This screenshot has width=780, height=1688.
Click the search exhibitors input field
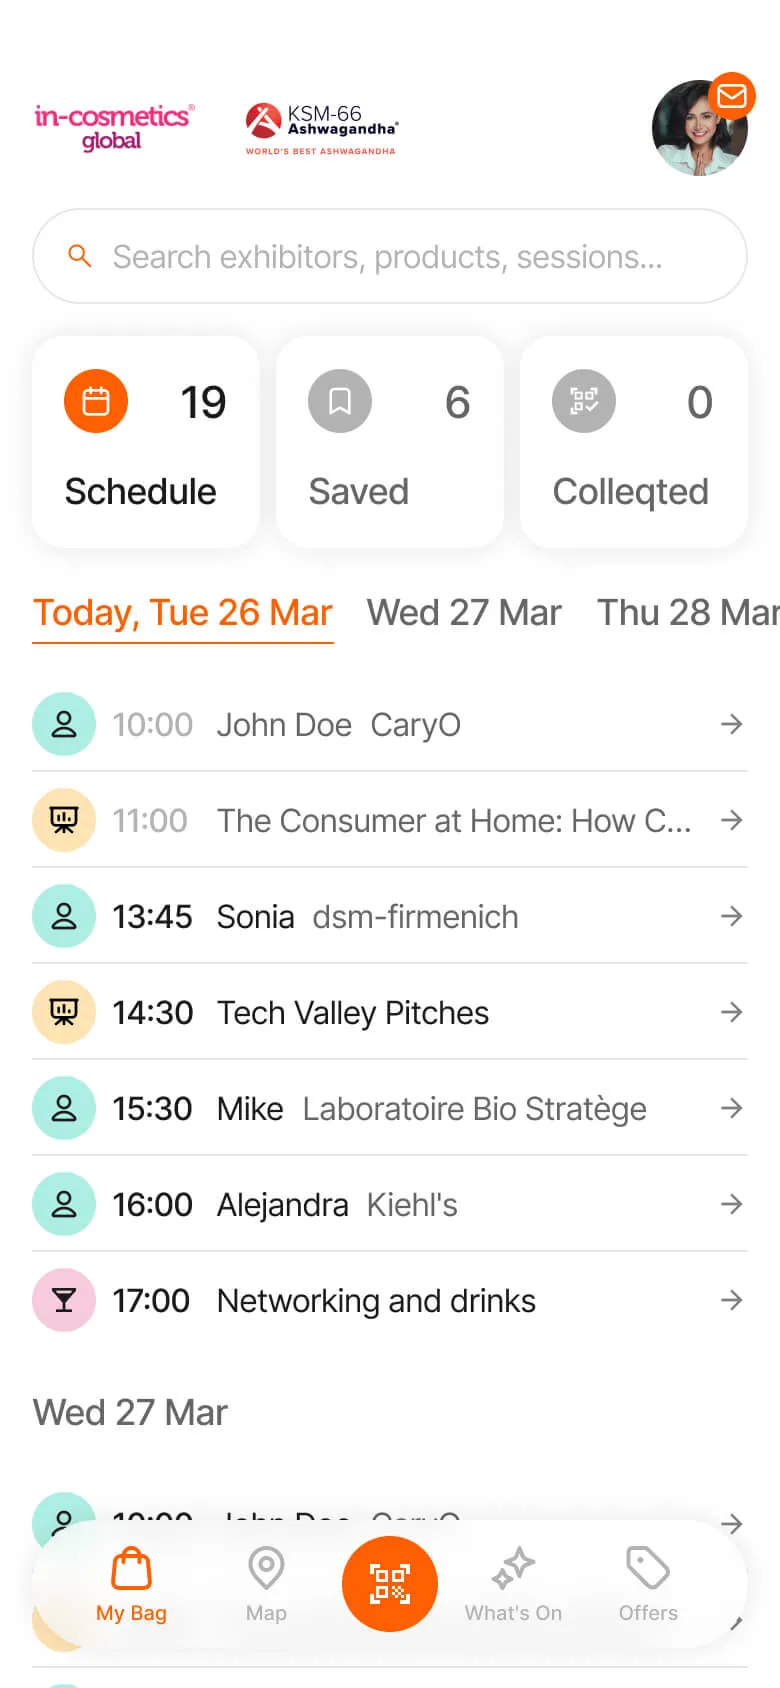(389, 257)
